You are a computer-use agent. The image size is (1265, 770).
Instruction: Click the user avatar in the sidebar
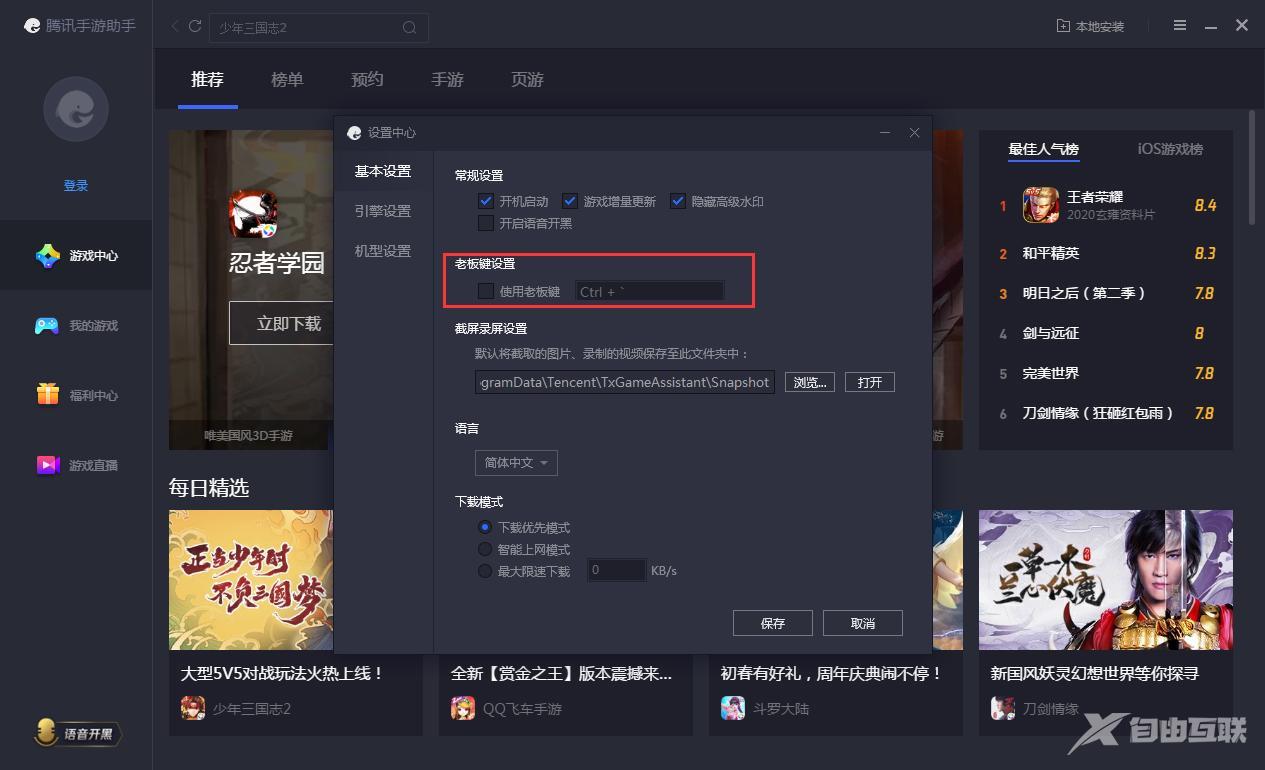tap(76, 109)
